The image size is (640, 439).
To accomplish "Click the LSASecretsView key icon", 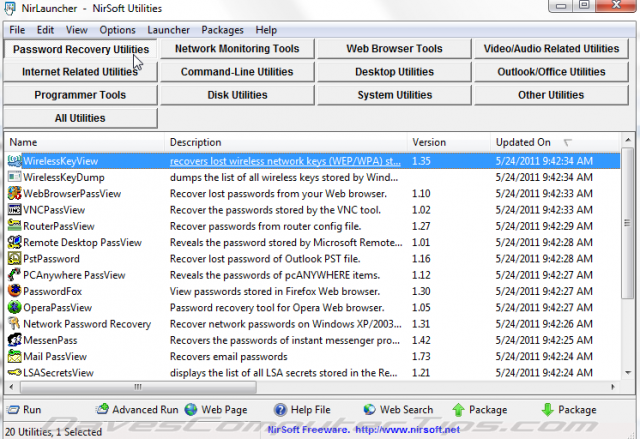I will [x=14, y=372].
